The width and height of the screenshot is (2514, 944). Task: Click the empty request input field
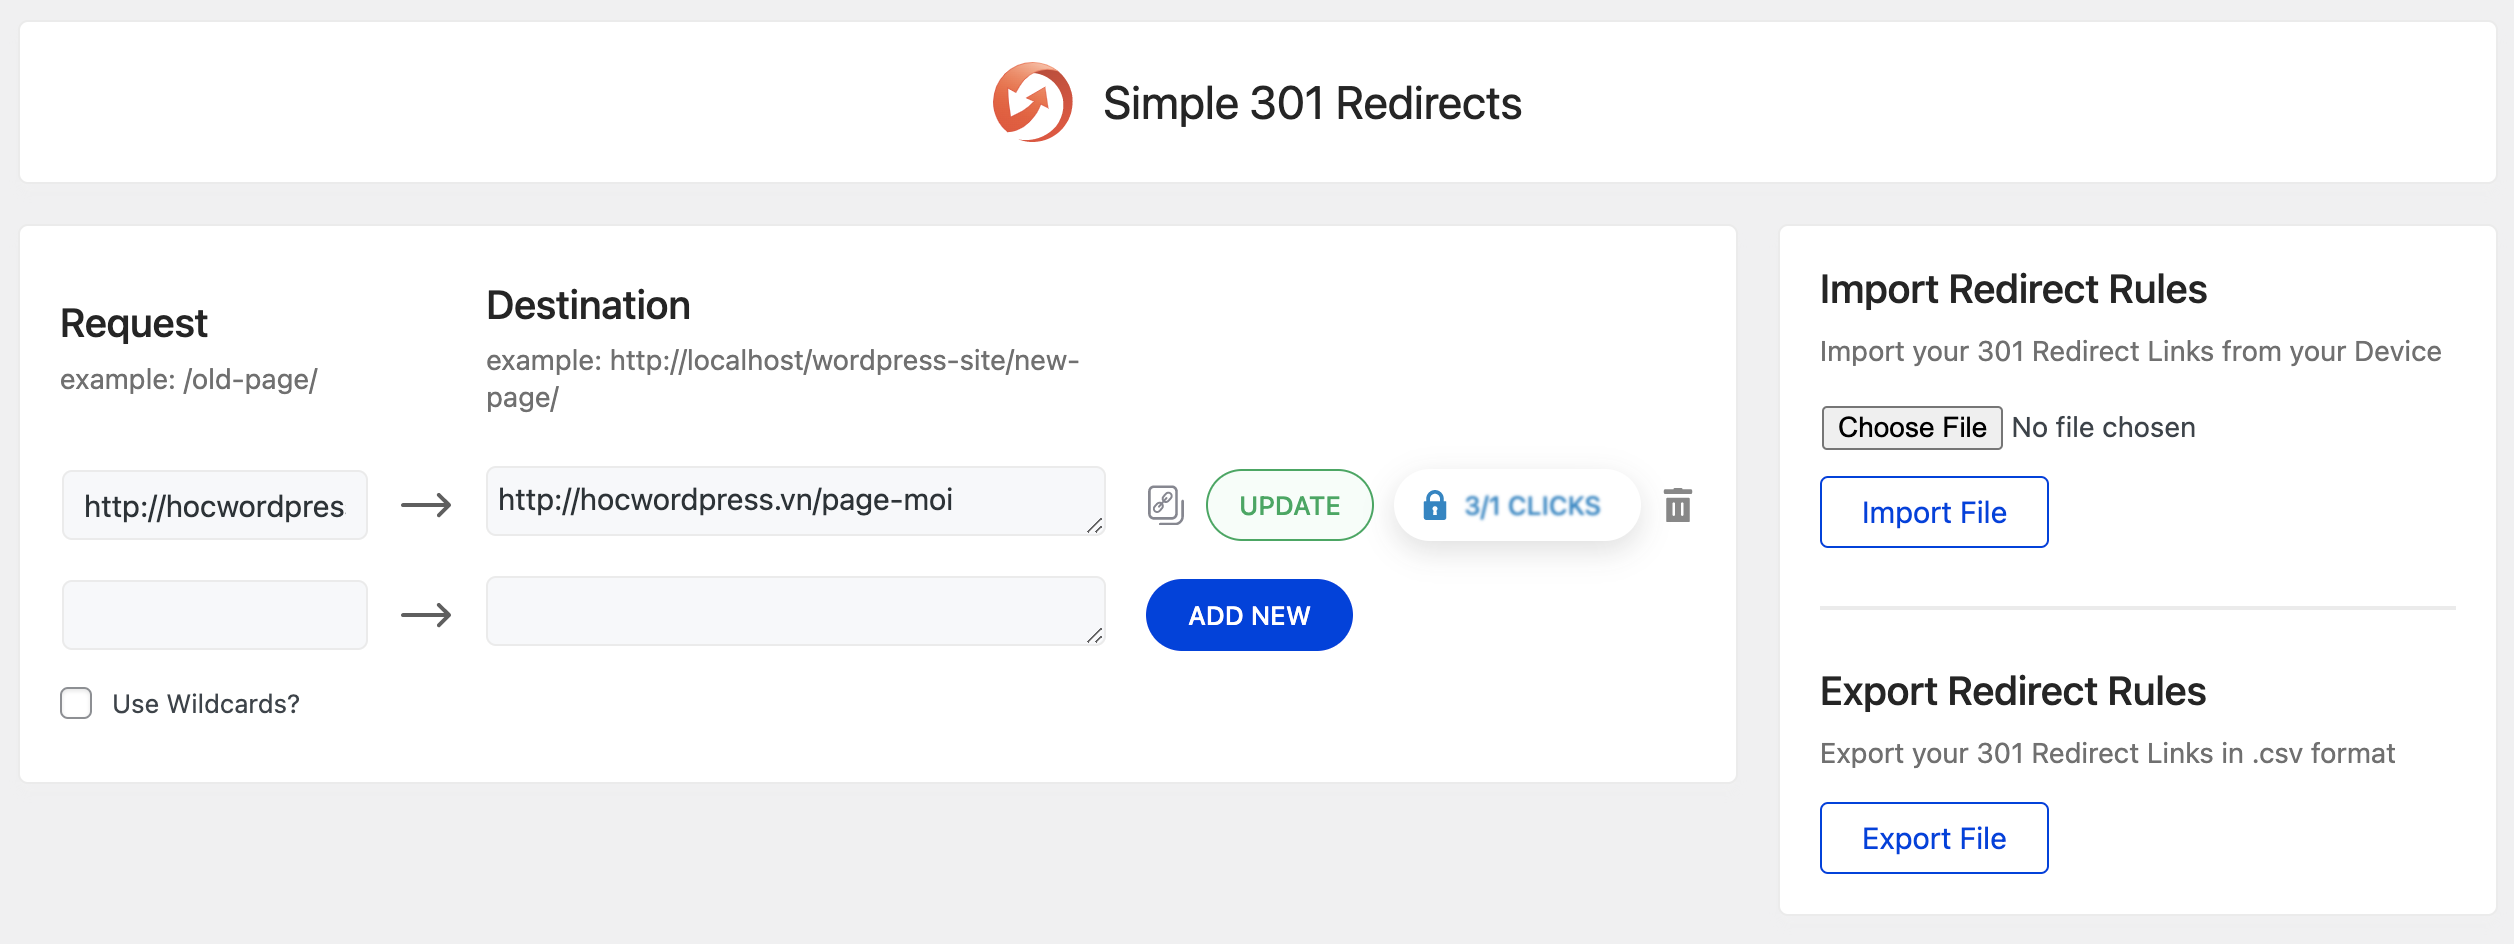214,614
